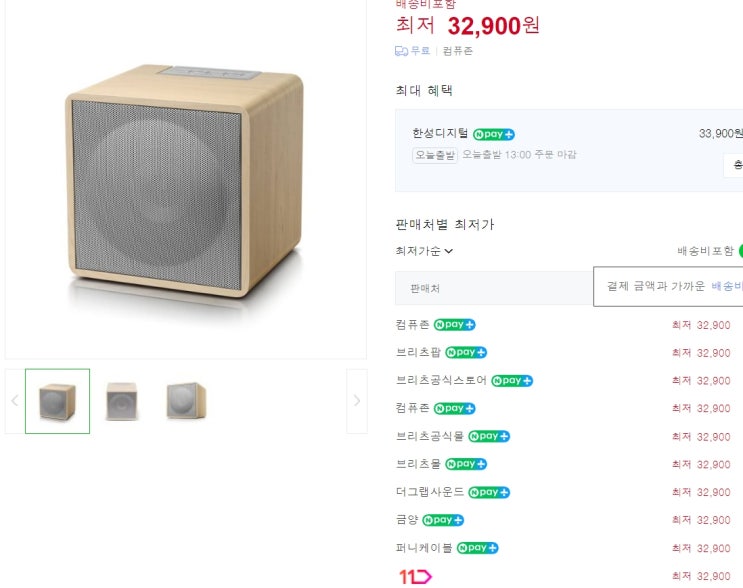The image size is (743, 588).
Task: Click the N pay badge next to 브리츠팝
Action: click(466, 353)
